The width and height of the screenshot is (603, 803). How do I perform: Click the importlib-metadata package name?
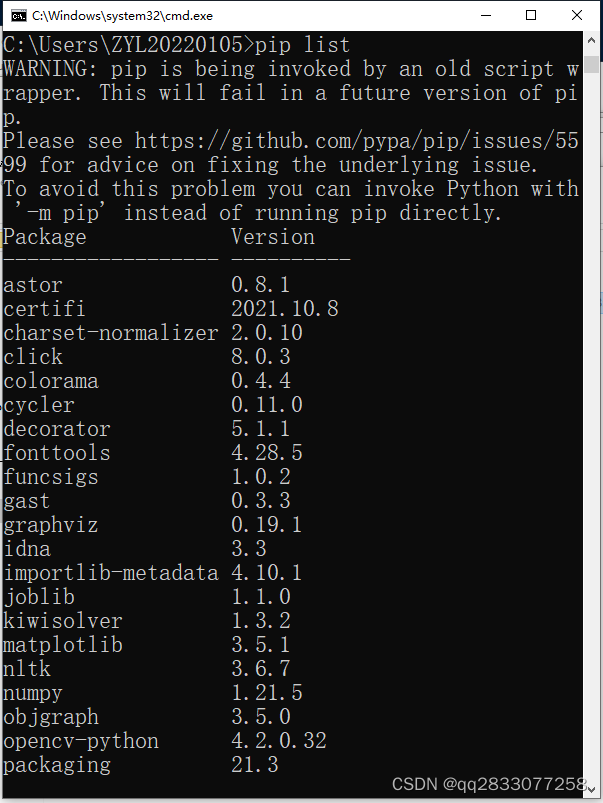click(x=110, y=572)
